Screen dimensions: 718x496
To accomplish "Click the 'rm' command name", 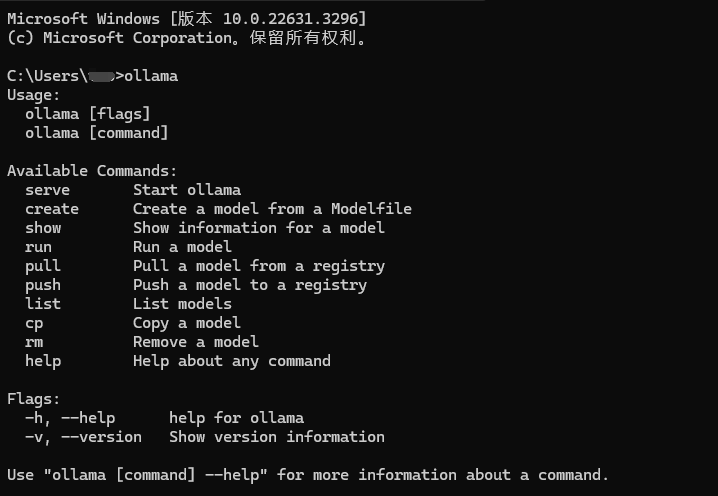I will tap(34, 342).
